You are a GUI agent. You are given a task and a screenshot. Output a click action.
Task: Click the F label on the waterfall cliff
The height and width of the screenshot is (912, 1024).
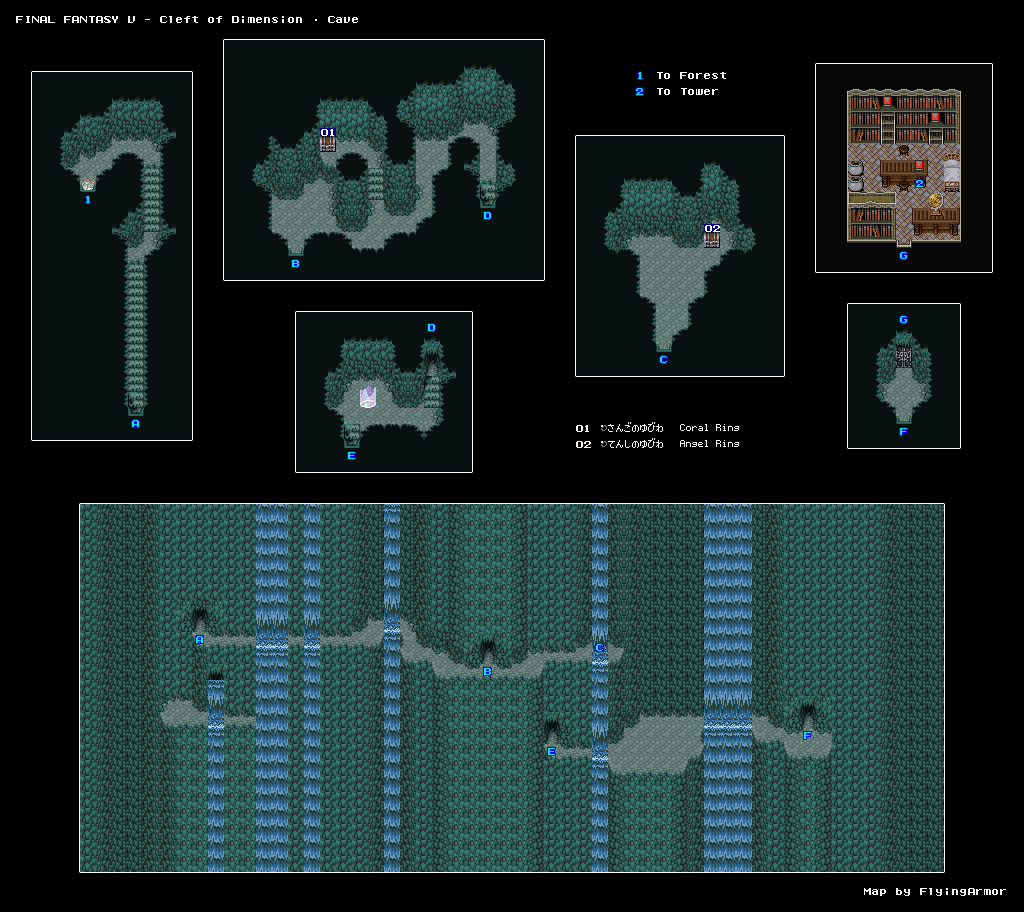coord(807,736)
